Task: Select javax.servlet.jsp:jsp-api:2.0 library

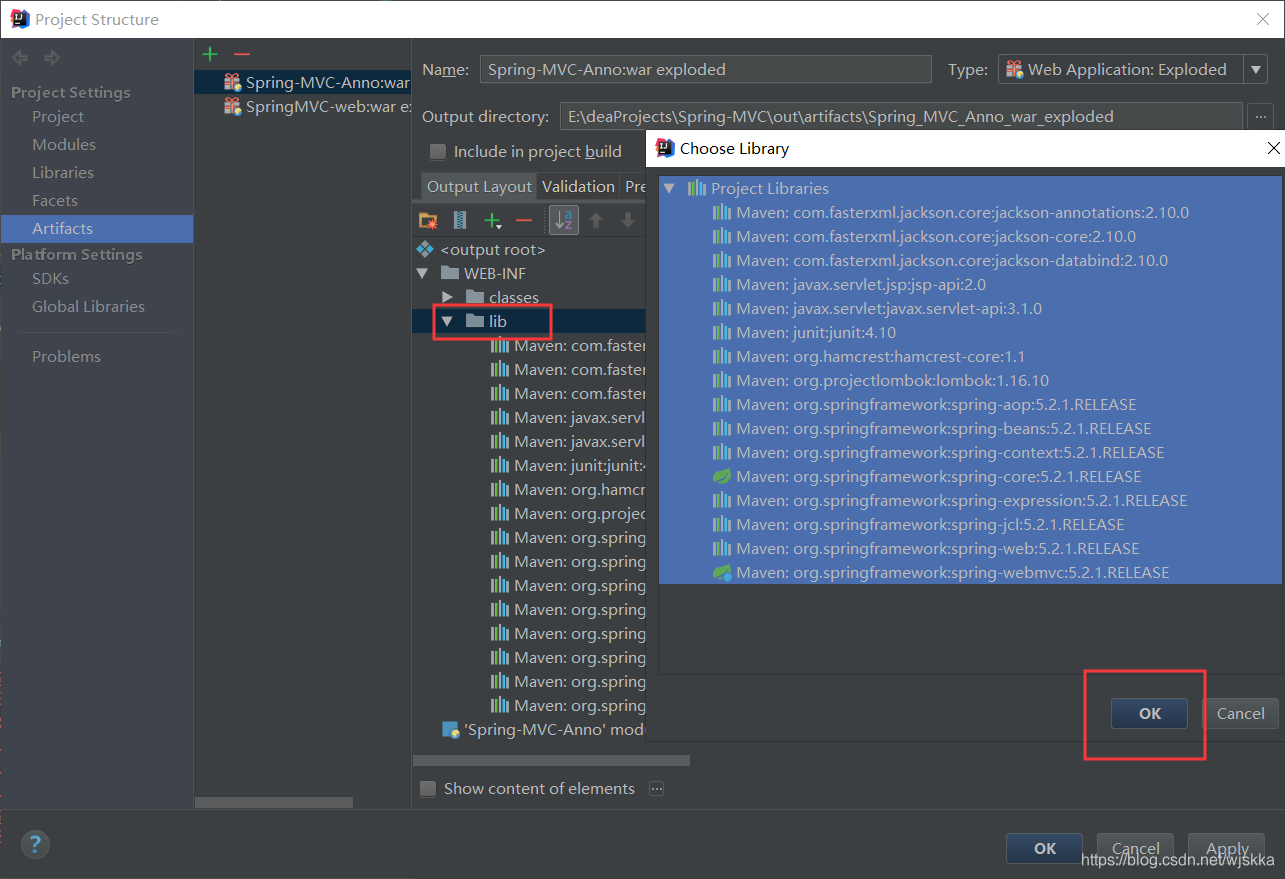Action: click(970, 285)
